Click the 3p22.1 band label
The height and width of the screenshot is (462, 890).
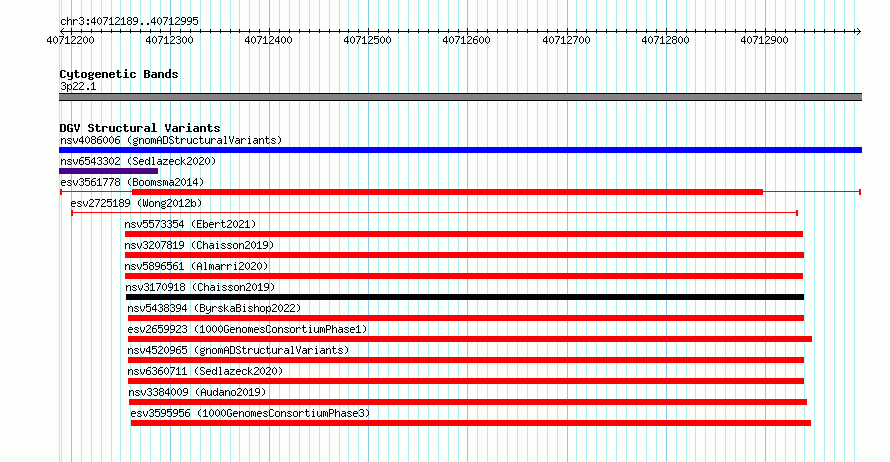78,86
